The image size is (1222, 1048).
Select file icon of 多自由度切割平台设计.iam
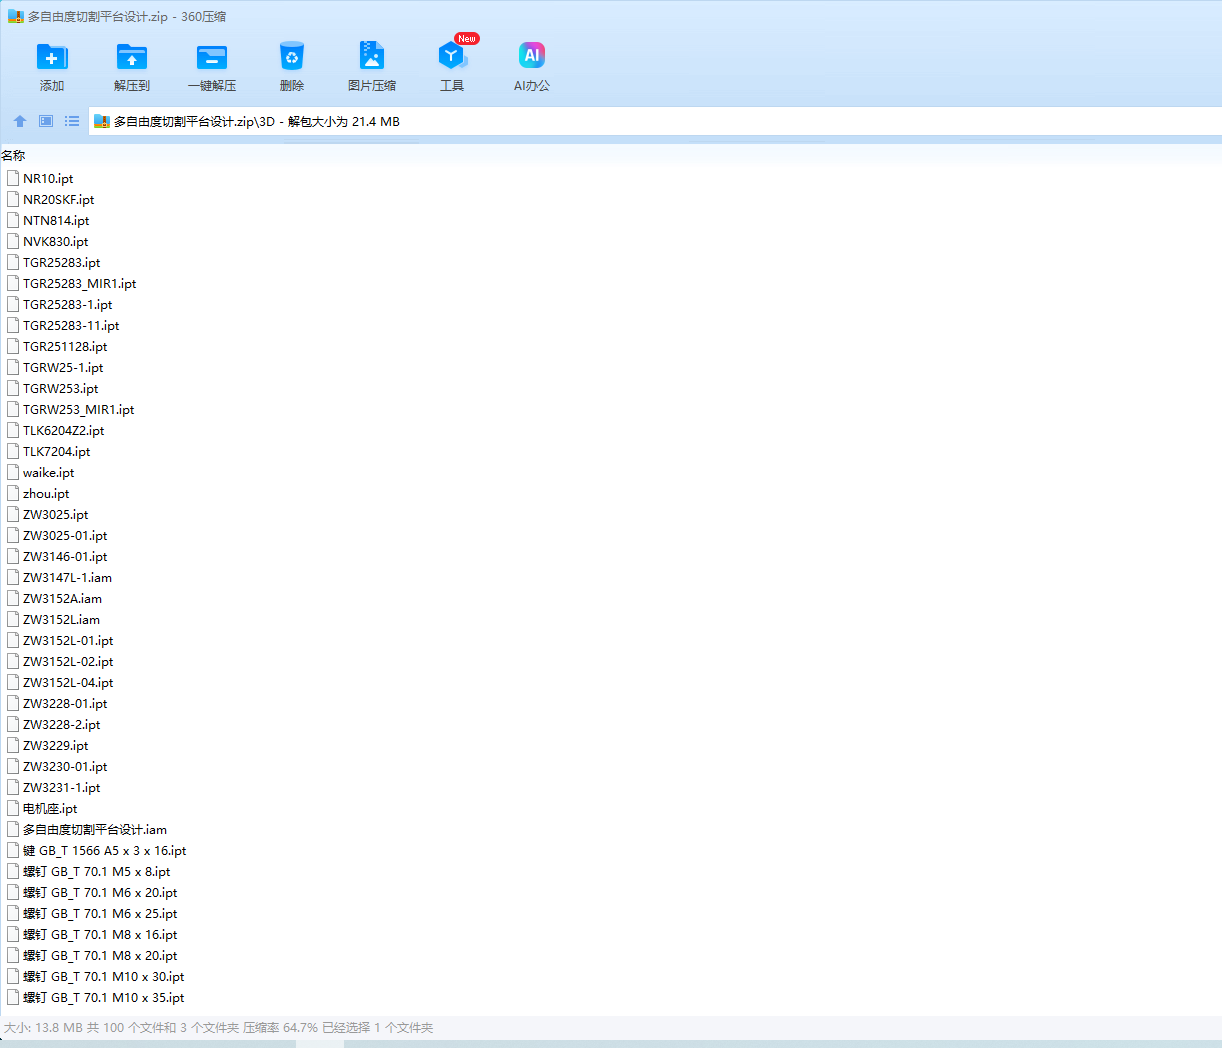click(13, 829)
